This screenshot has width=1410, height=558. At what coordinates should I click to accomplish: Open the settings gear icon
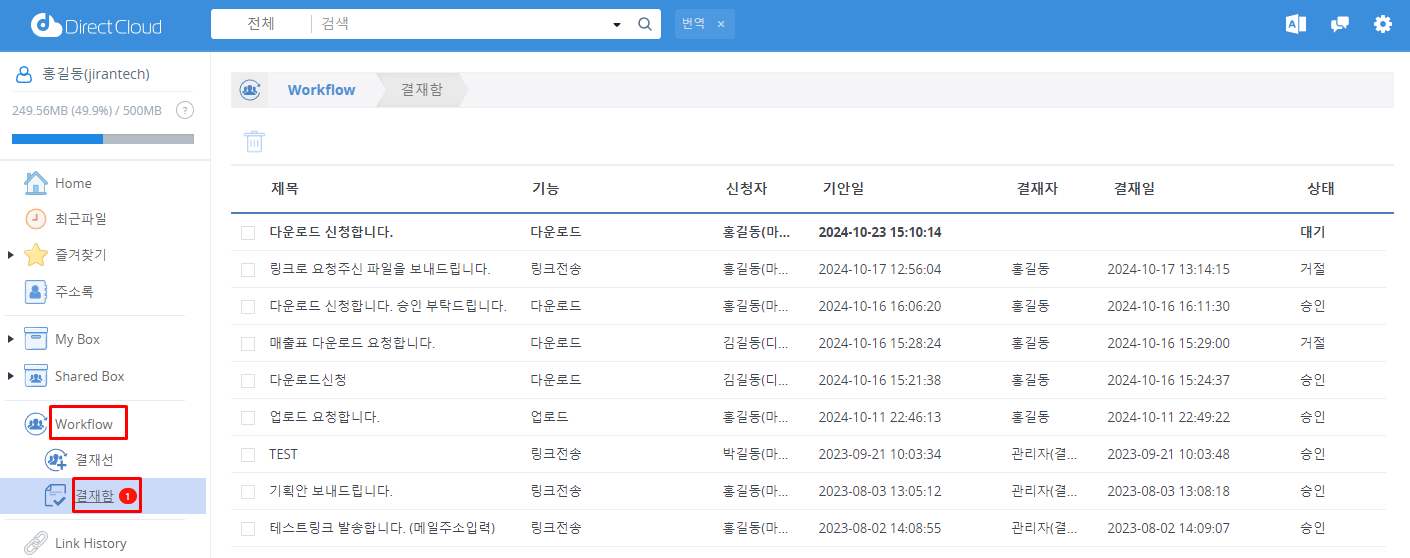(x=1382, y=25)
